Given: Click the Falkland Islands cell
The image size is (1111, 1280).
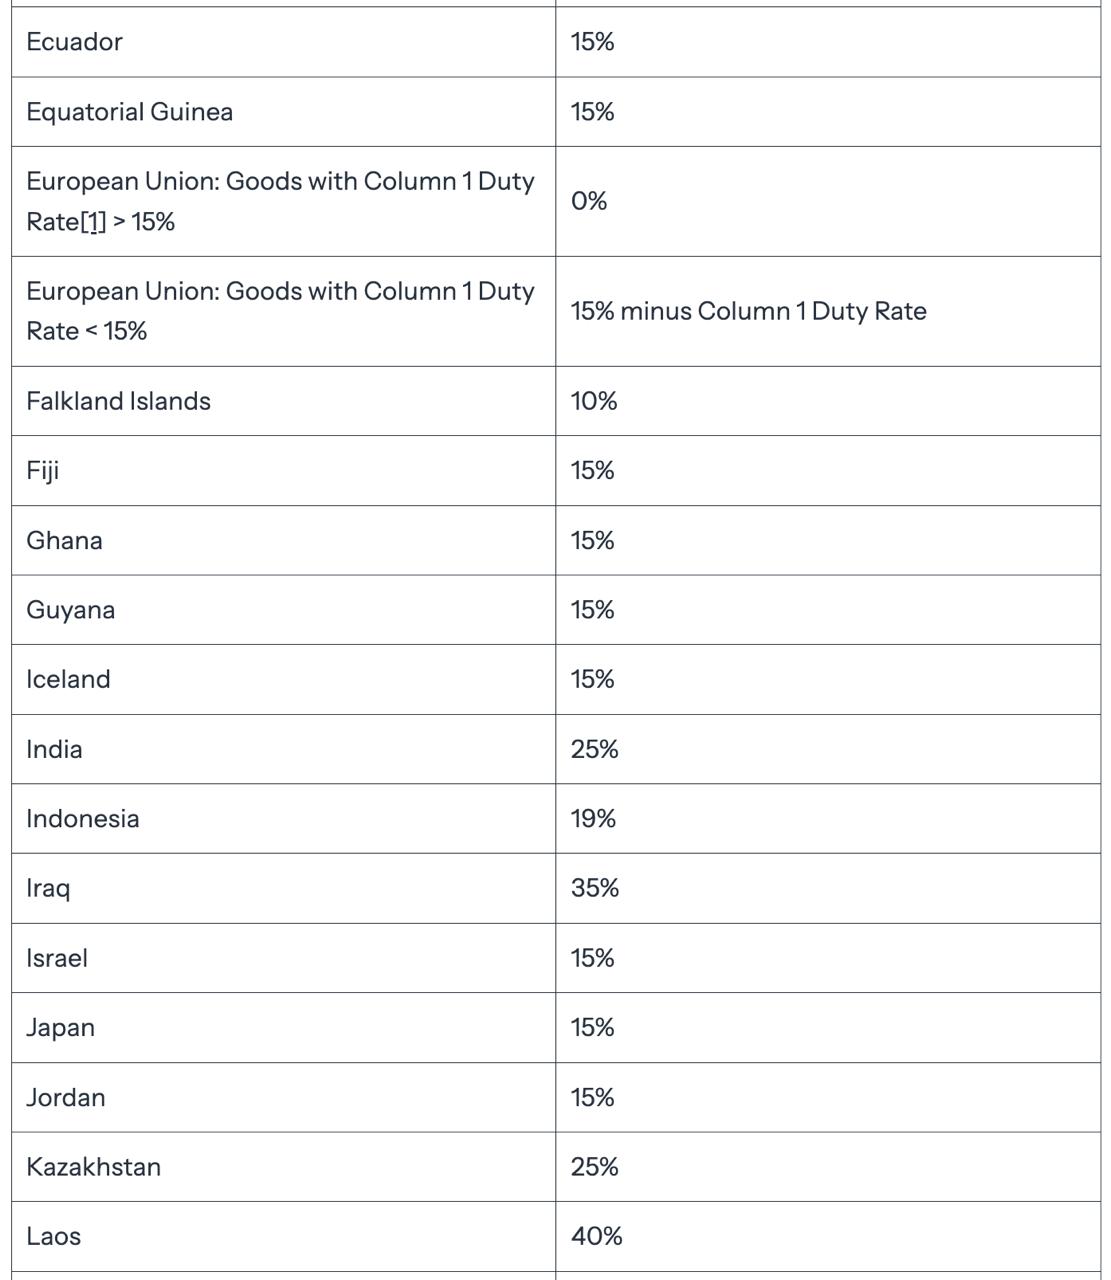Looking at the screenshot, I should pos(119,401).
